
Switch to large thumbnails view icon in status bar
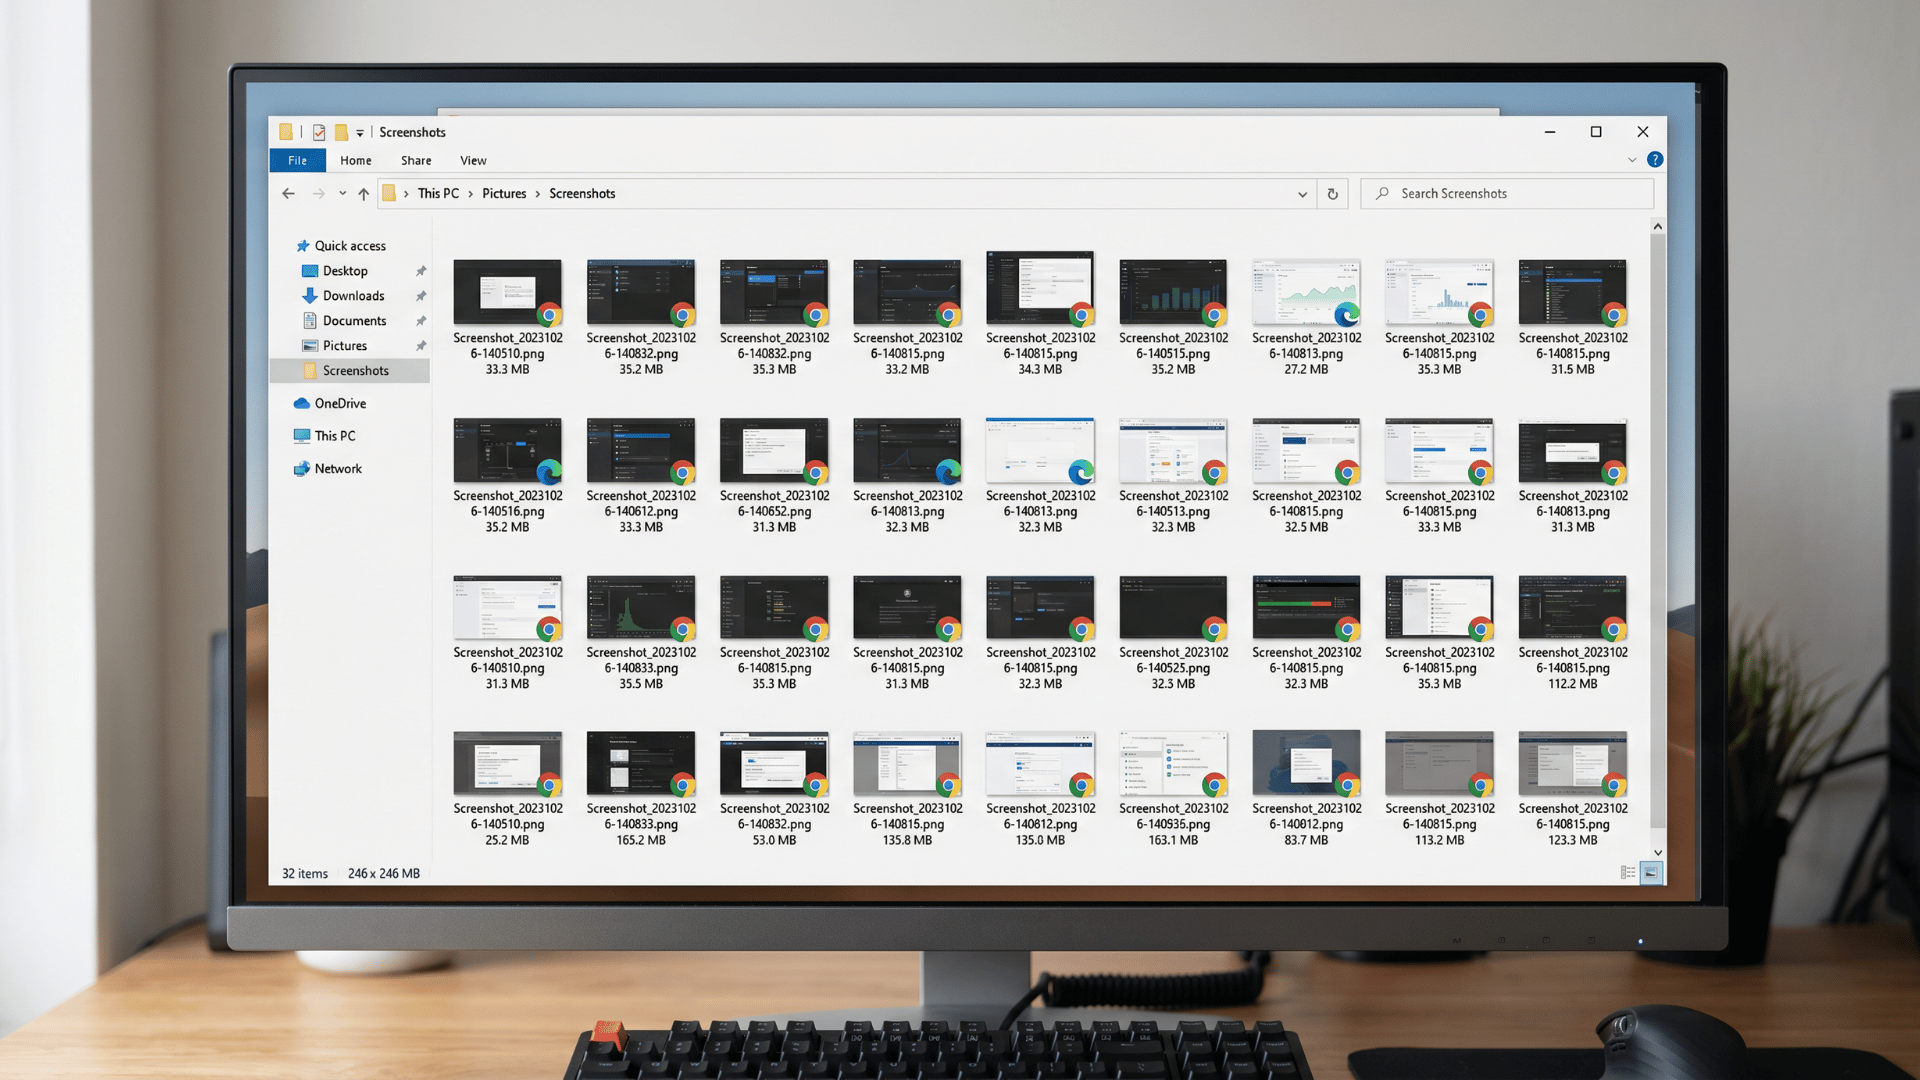(x=1651, y=873)
